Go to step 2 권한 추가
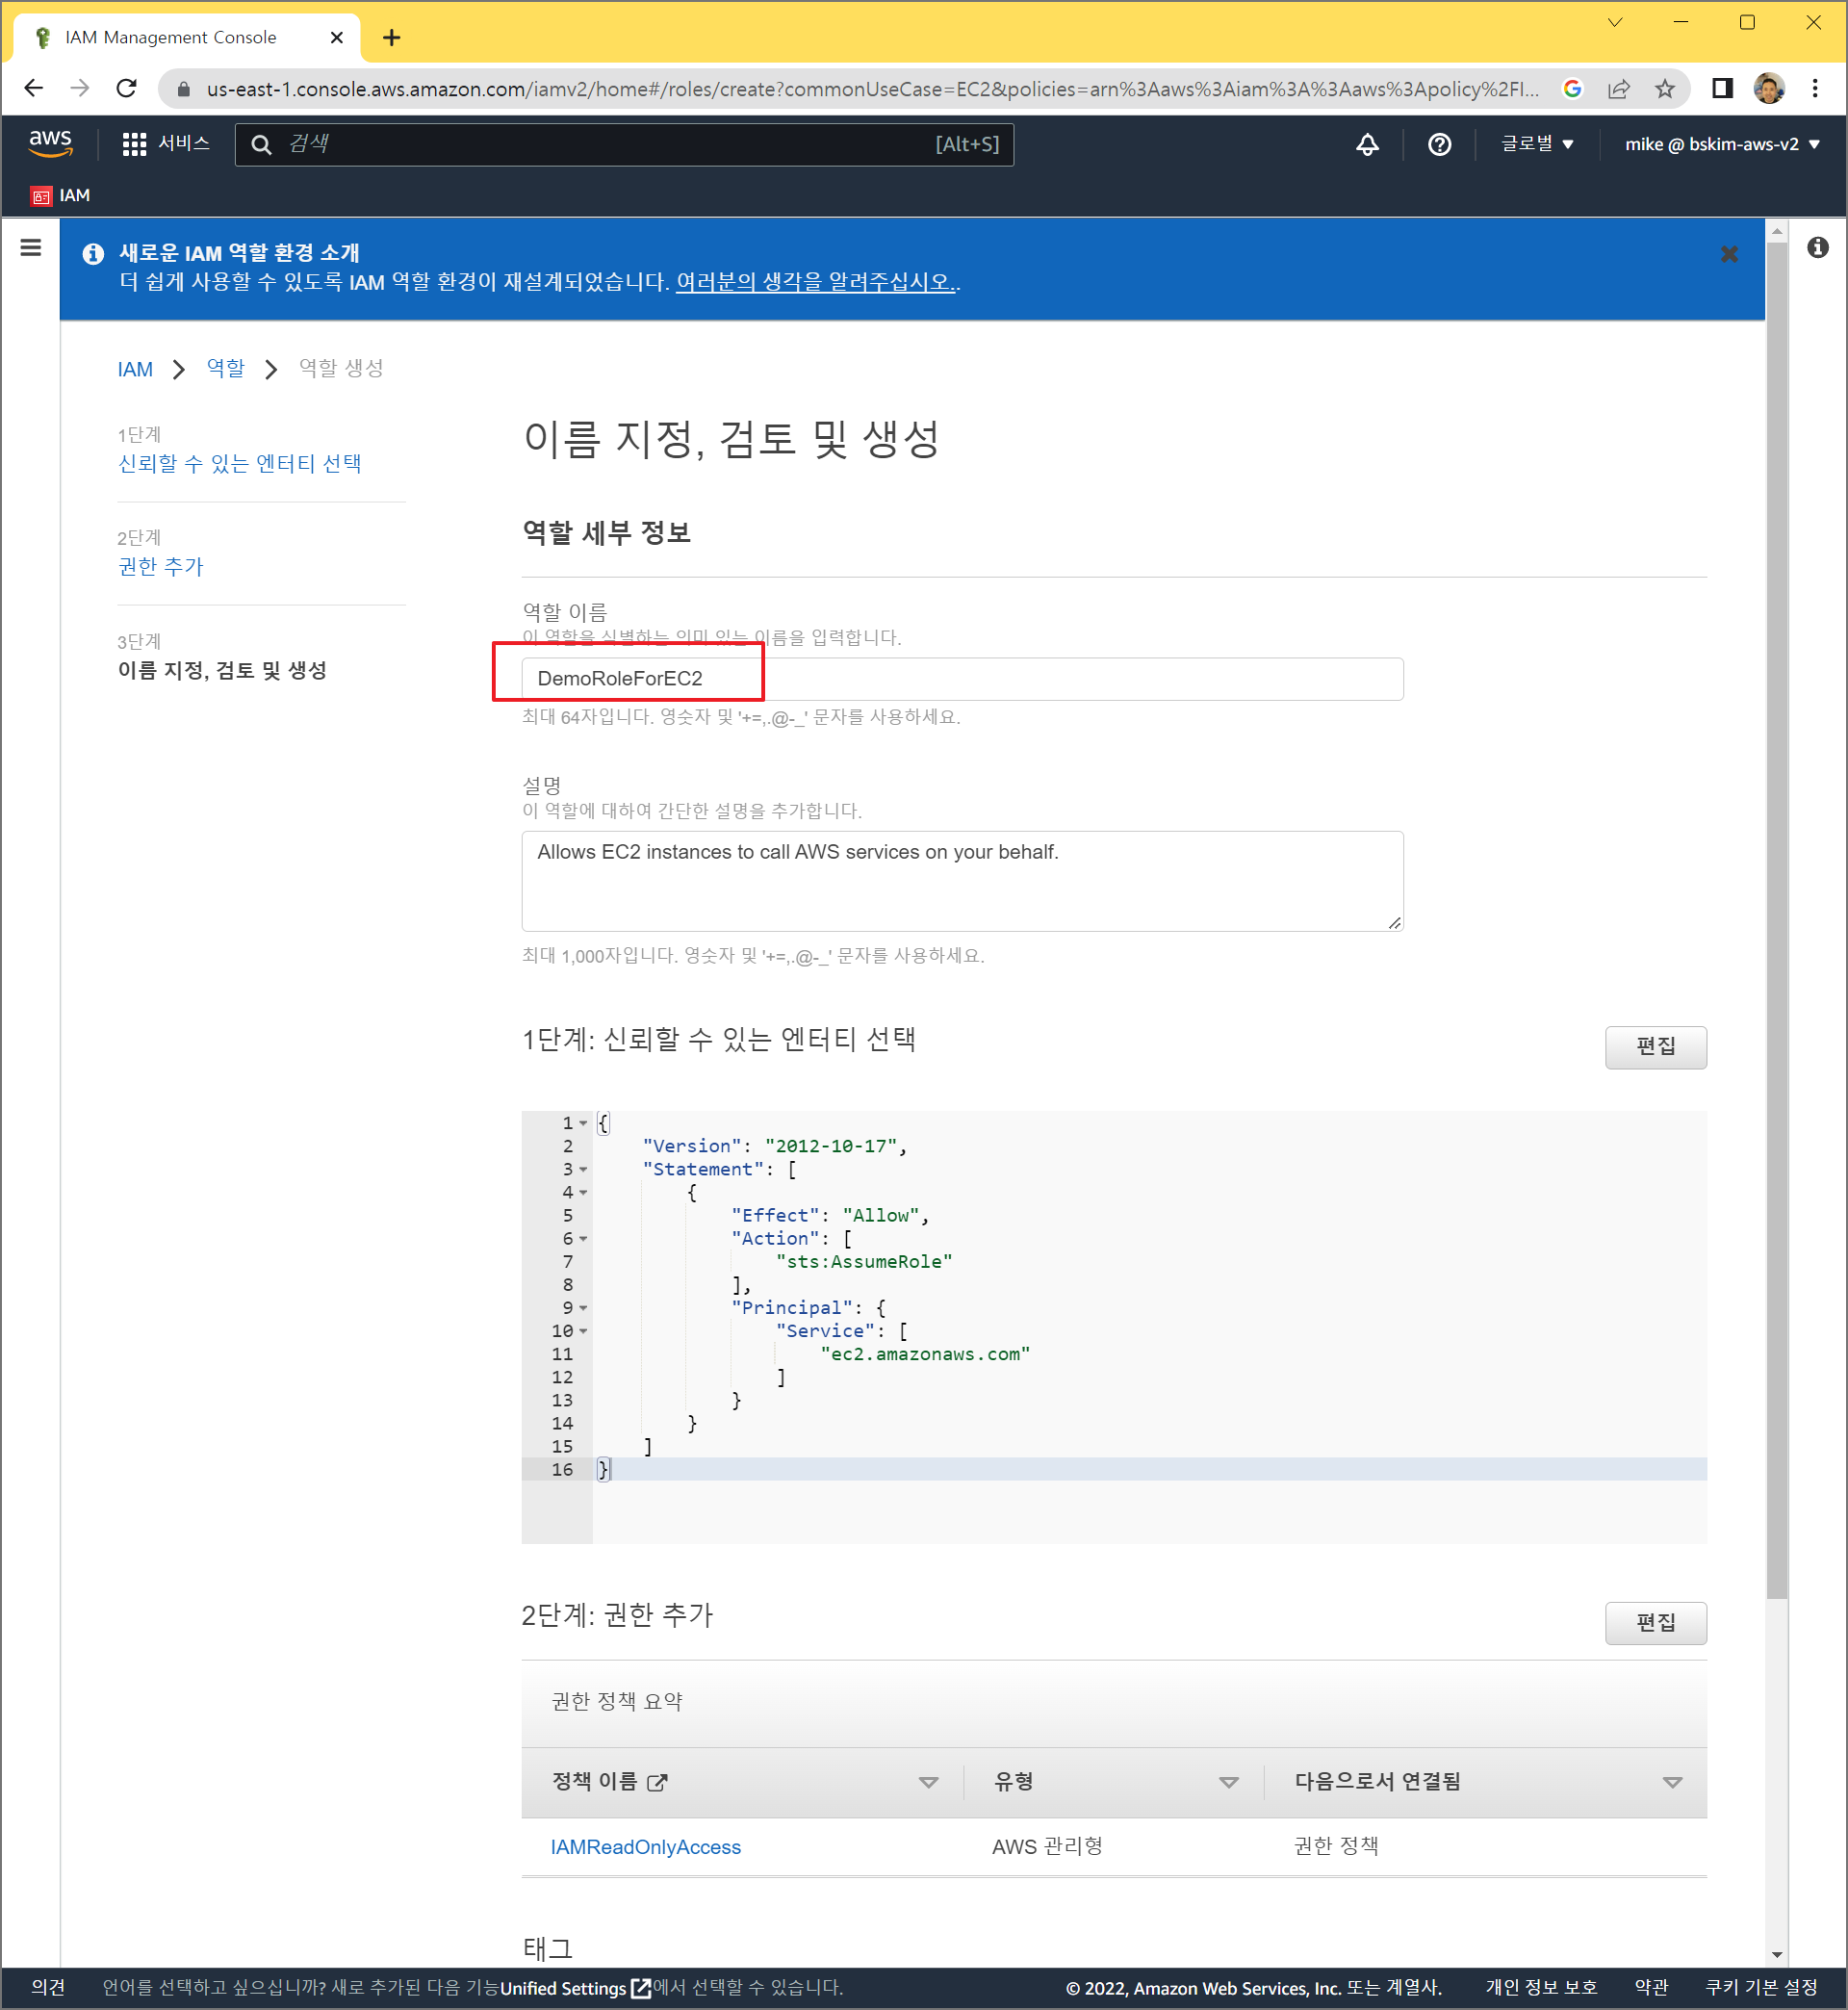 click(x=160, y=566)
